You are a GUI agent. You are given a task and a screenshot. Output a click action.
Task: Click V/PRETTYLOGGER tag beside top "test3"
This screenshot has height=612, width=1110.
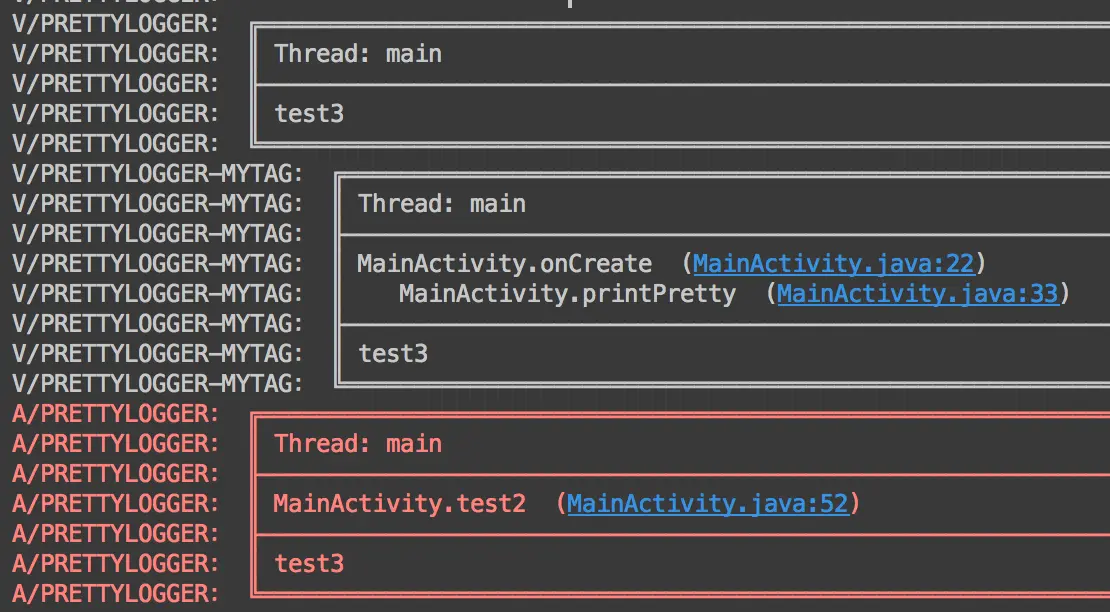pos(115,114)
